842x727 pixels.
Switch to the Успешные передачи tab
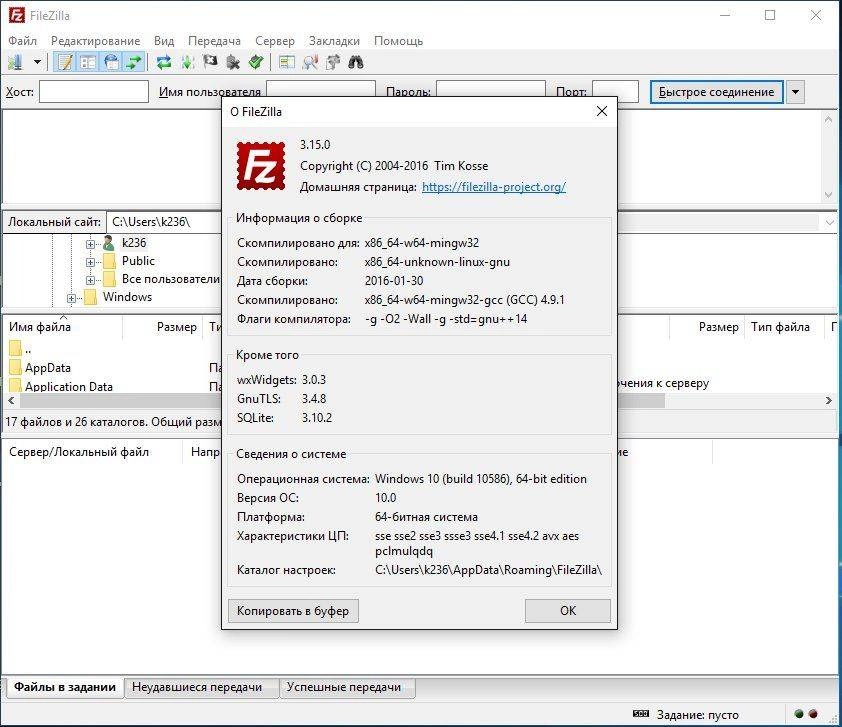344,687
